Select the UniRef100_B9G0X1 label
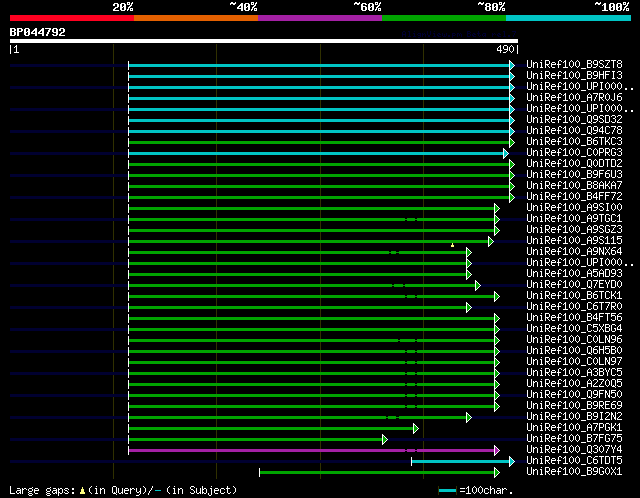The height and width of the screenshot is (498, 640). click(574, 472)
